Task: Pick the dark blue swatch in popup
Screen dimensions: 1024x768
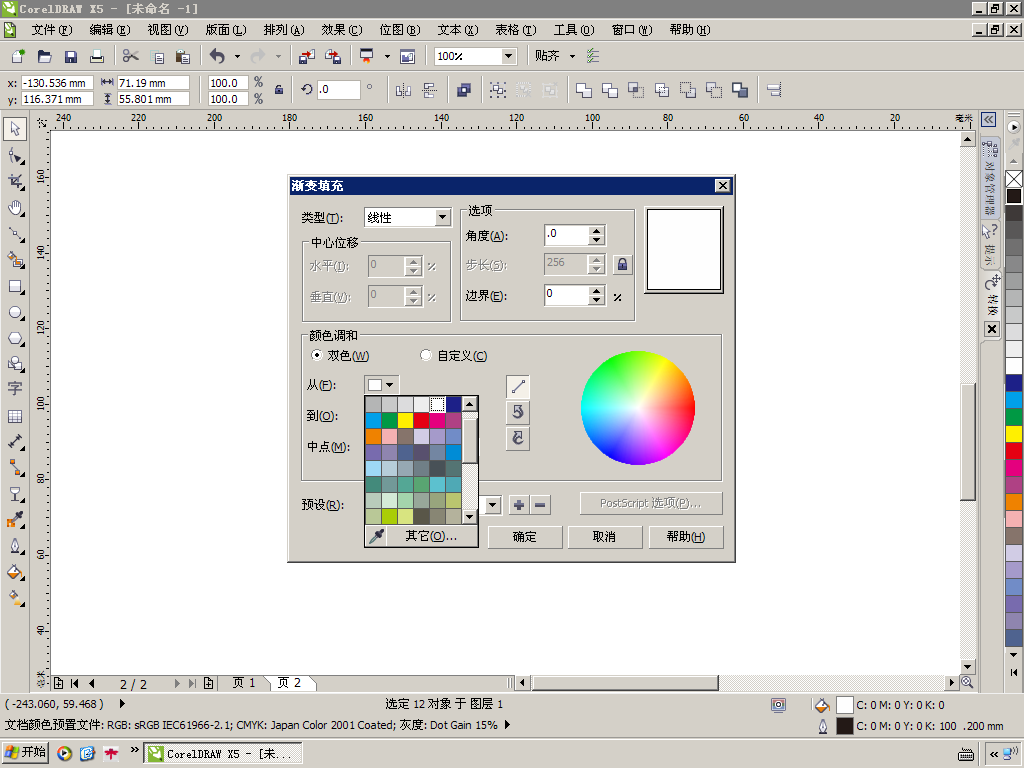Action: pos(453,404)
